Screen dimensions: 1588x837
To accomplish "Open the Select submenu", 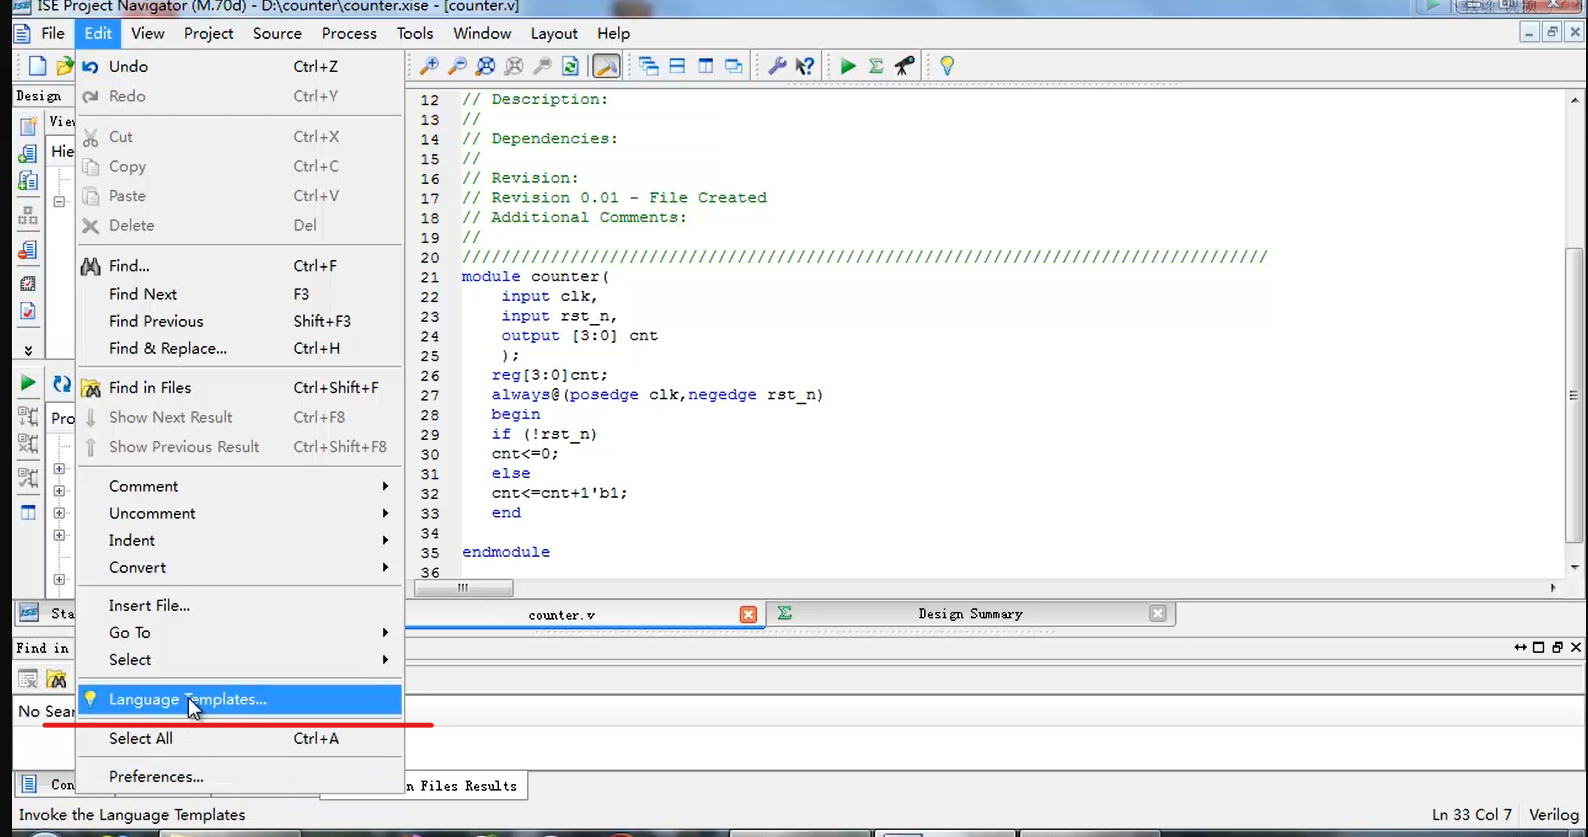I will tap(240, 659).
